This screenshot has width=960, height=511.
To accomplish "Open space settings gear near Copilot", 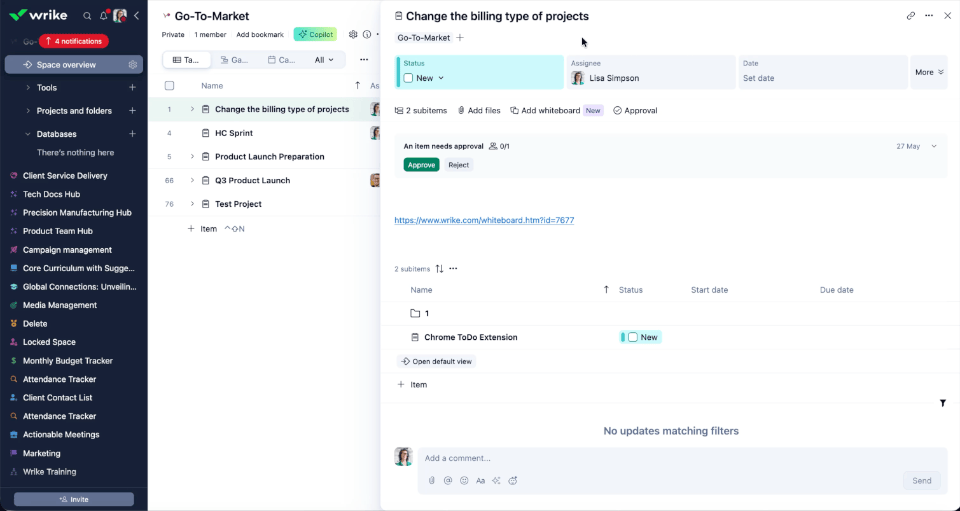I will coord(353,34).
